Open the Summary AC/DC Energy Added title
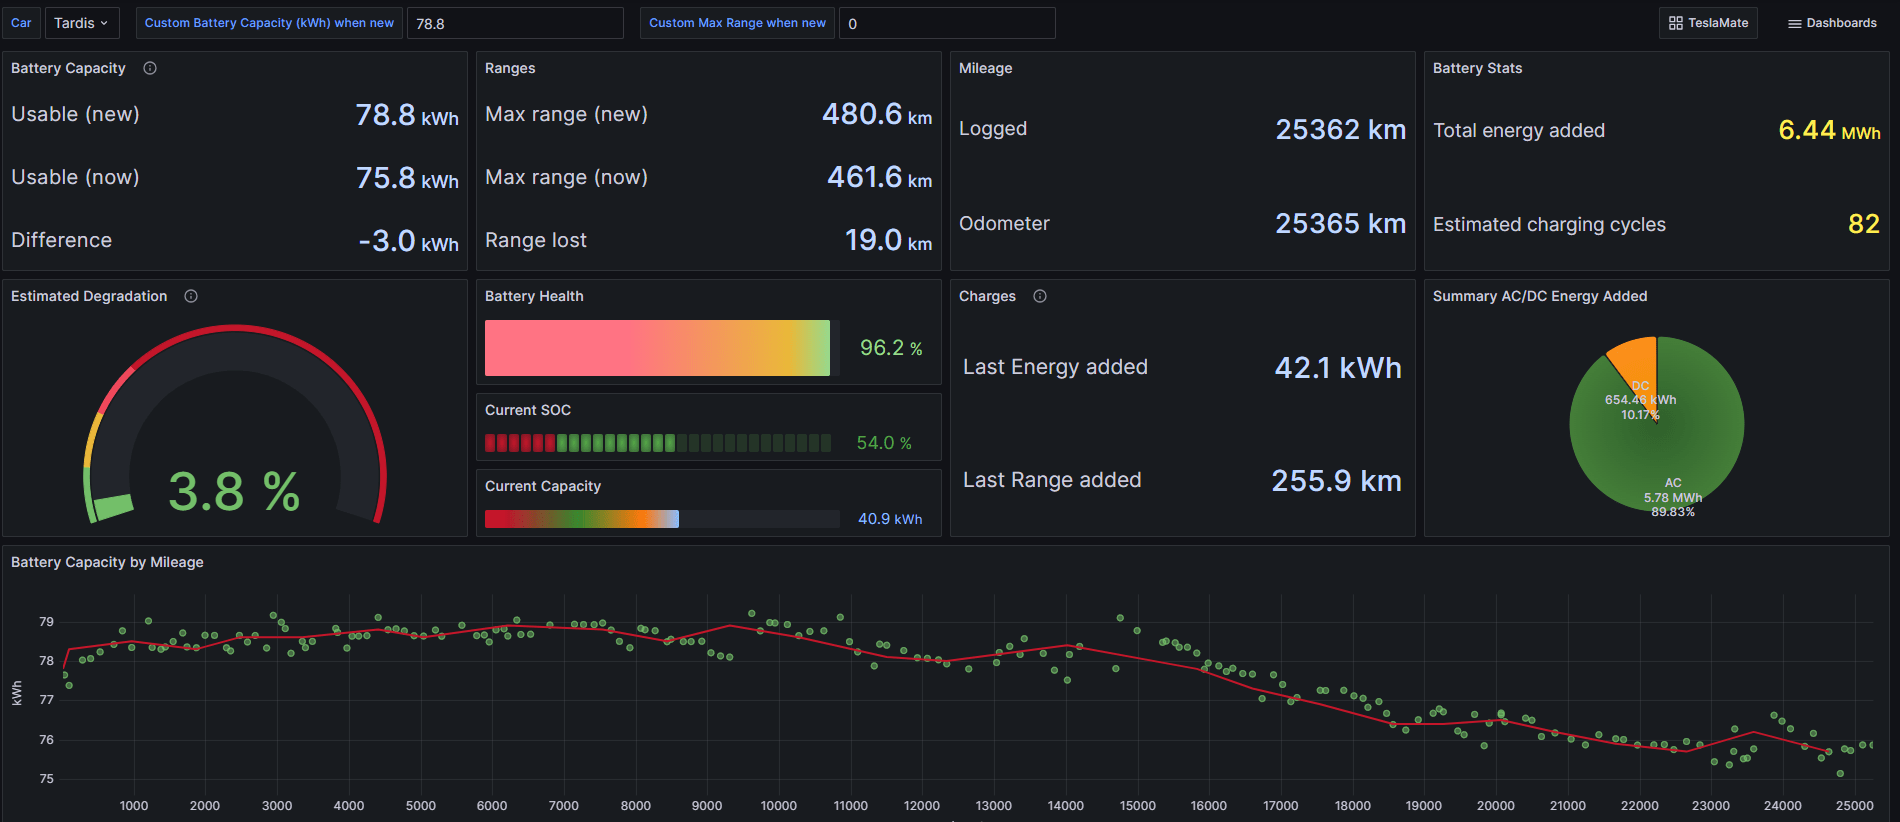The width and height of the screenshot is (1900, 822). coord(1539,296)
